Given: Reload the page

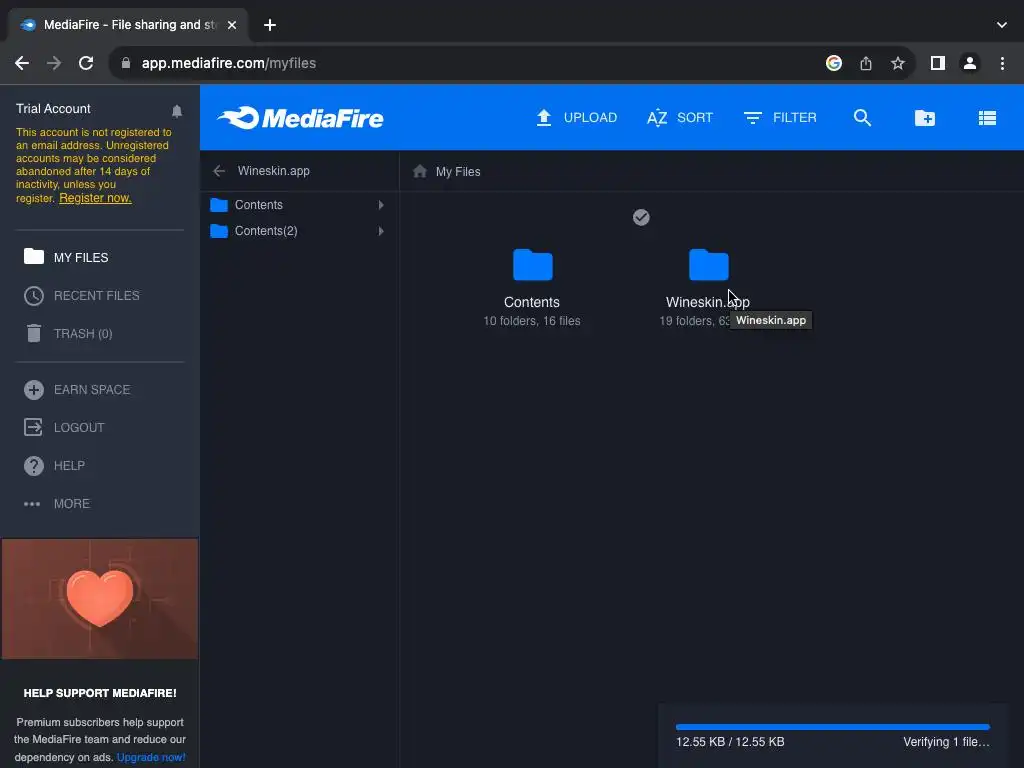Looking at the screenshot, I should point(86,63).
